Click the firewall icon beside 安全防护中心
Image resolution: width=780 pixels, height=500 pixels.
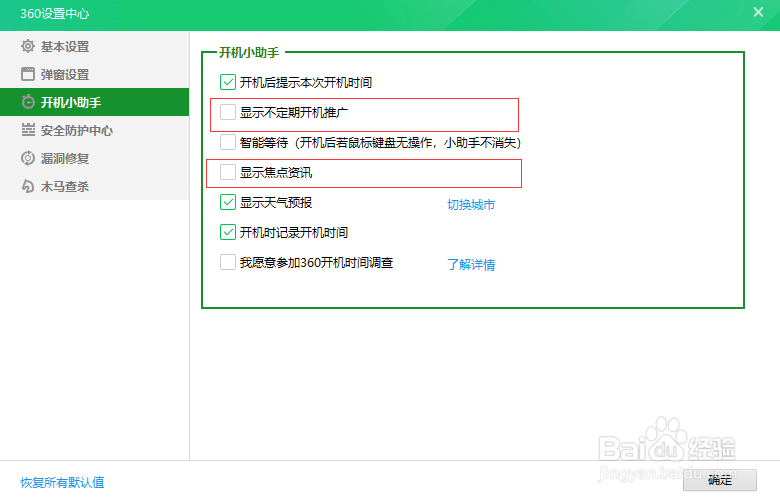[28, 130]
